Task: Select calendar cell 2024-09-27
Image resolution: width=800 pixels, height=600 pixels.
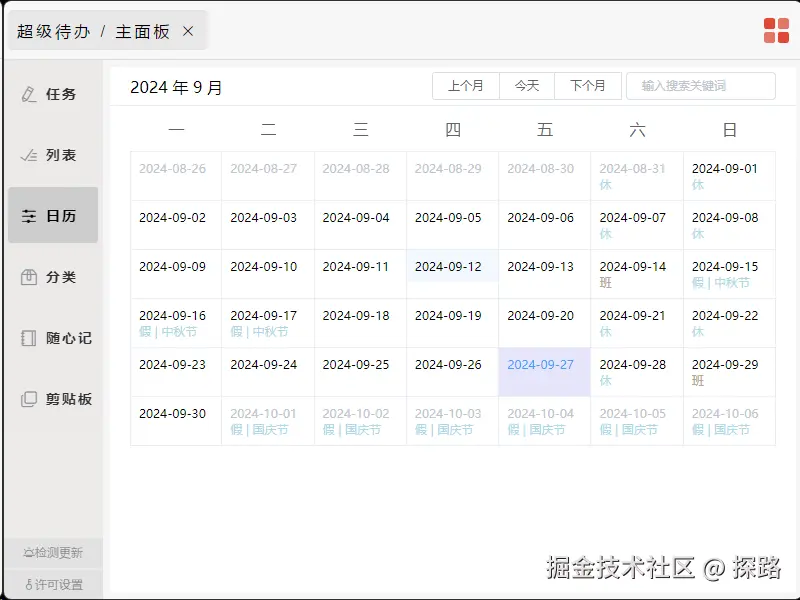Action: pyautogui.click(x=544, y=372)
